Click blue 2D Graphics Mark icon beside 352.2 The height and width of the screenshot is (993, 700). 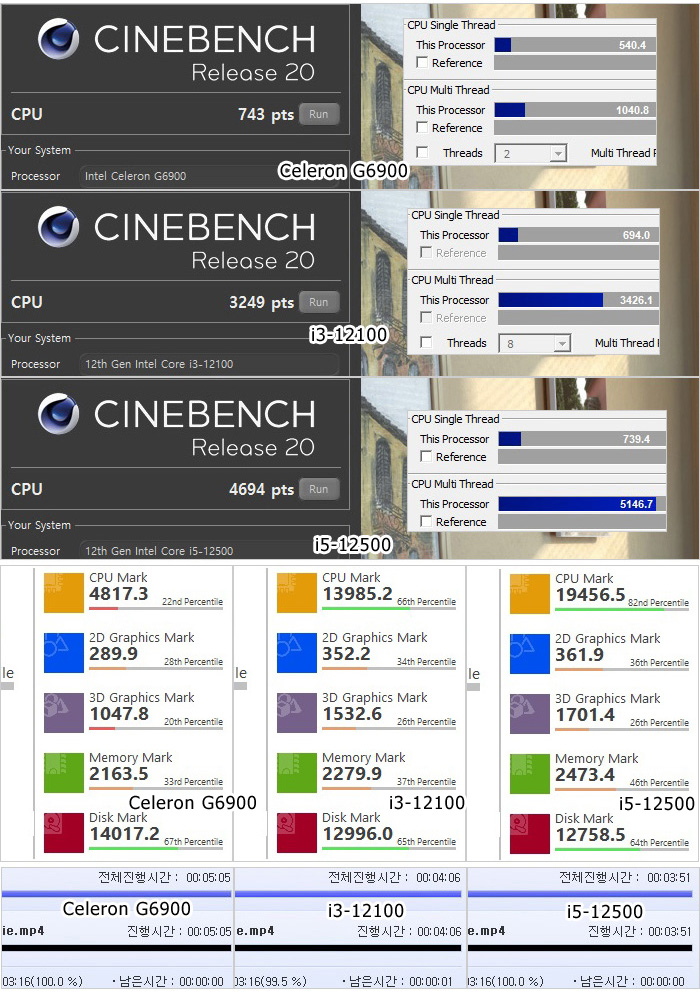coord(296,652)
